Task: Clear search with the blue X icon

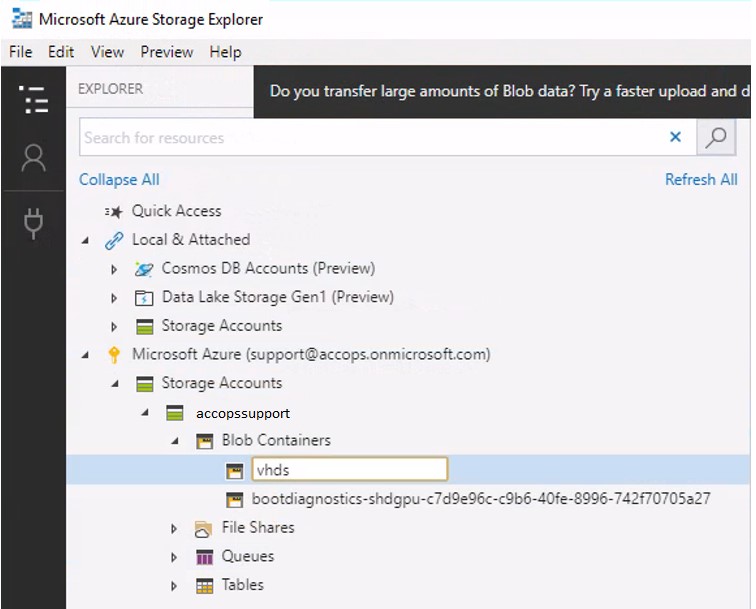Action: (675, 137)
